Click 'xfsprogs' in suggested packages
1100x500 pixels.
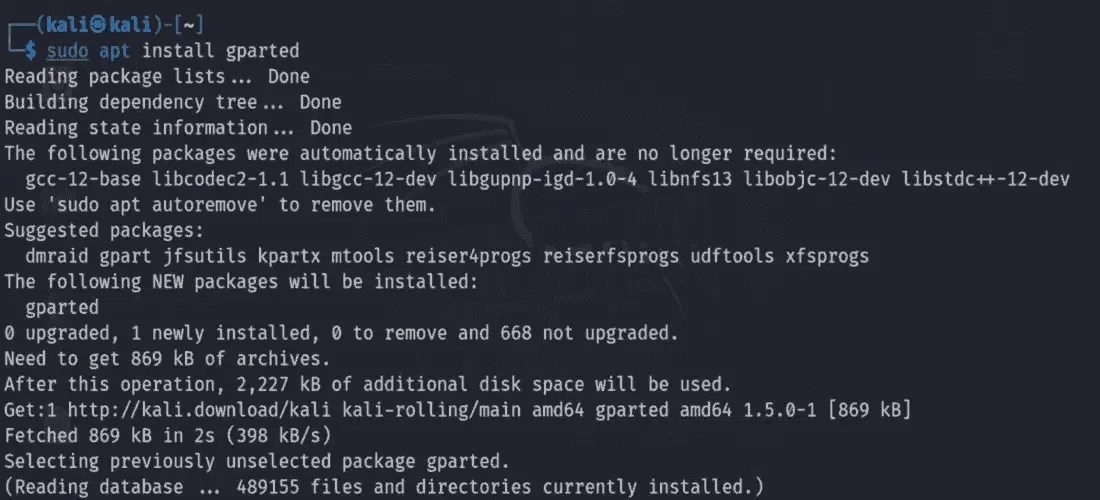point(827,256)
